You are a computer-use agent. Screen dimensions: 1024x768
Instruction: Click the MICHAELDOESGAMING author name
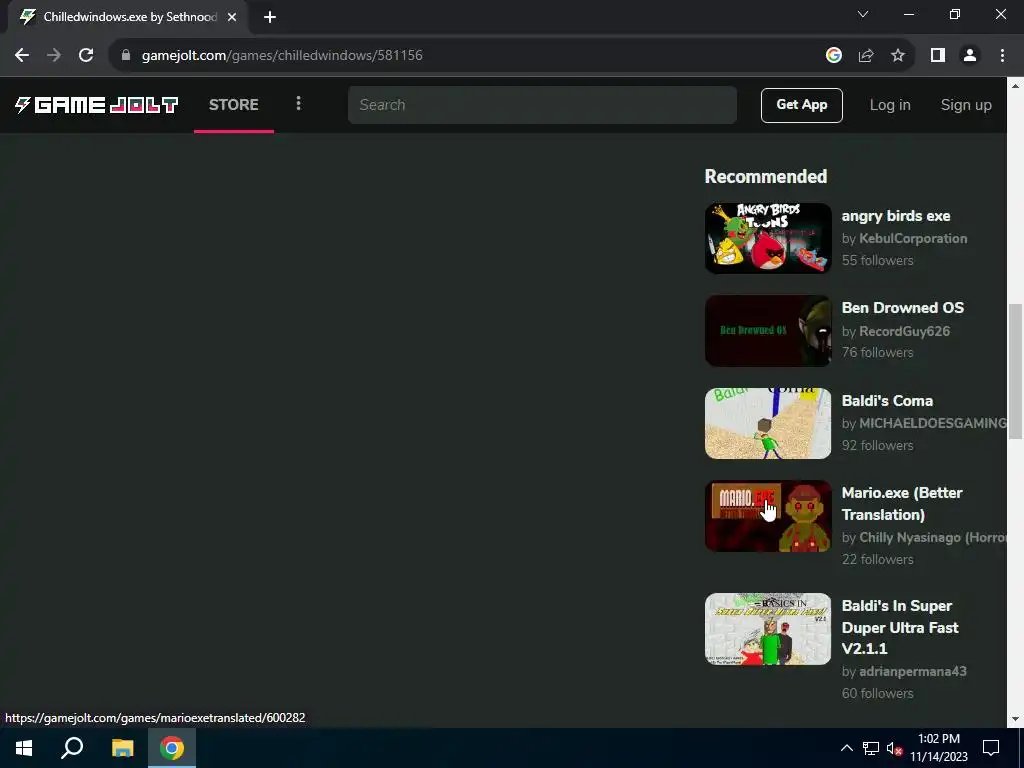(933, 423)
